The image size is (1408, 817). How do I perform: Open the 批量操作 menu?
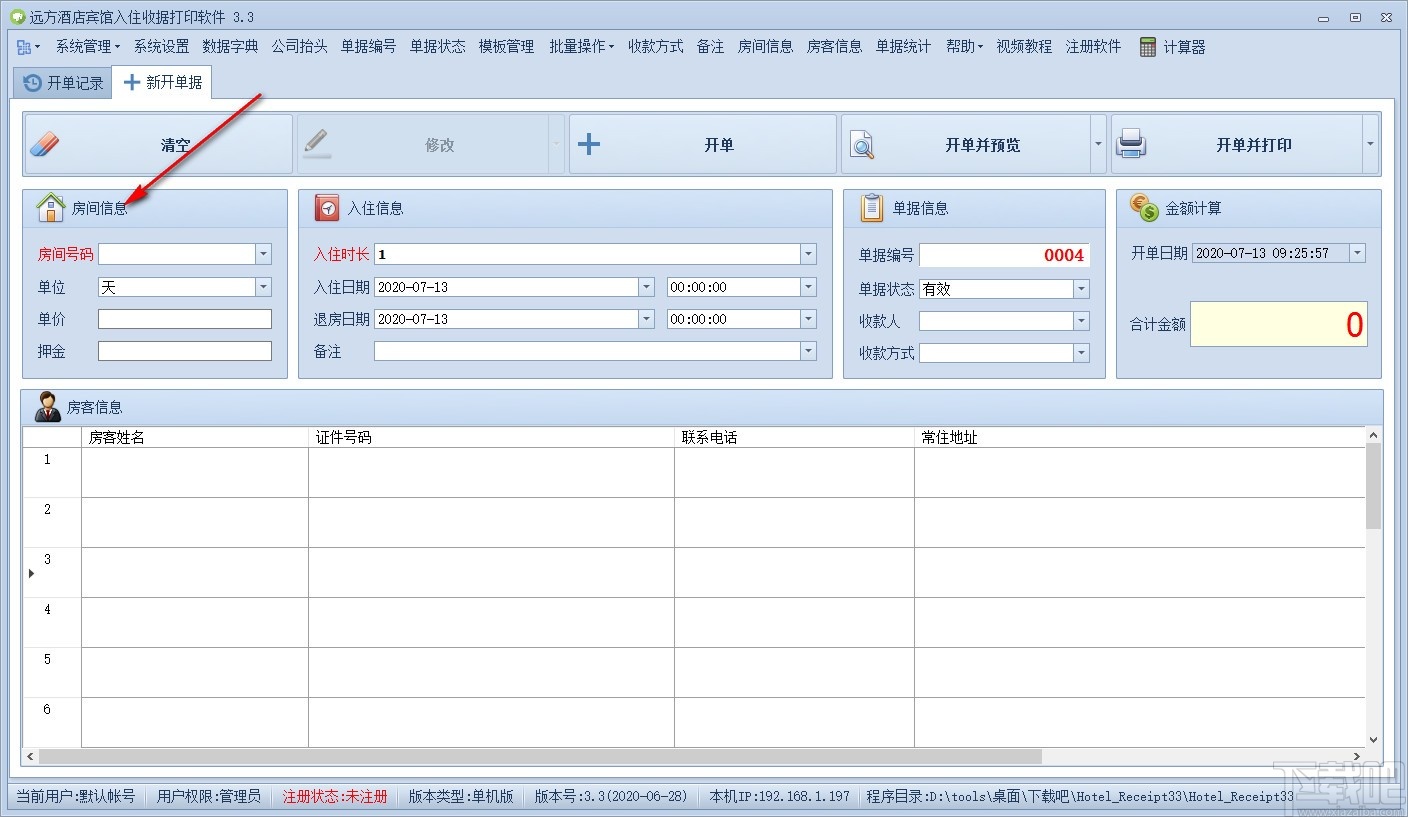pyautogui.click(x=581, y=47)
